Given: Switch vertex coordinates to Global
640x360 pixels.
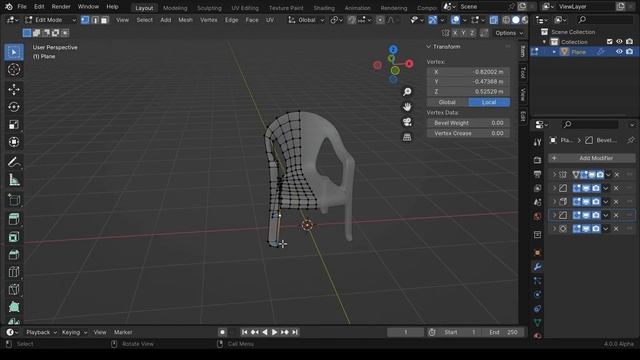Looking at the screenshot, I should 447,102.
